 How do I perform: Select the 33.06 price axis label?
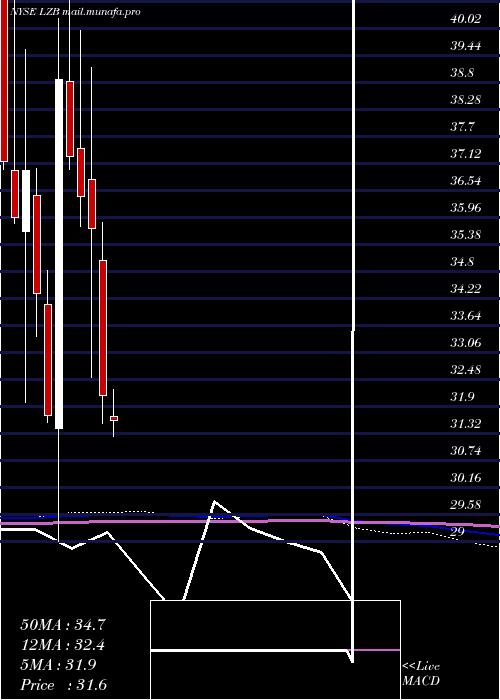pos(466,343)
